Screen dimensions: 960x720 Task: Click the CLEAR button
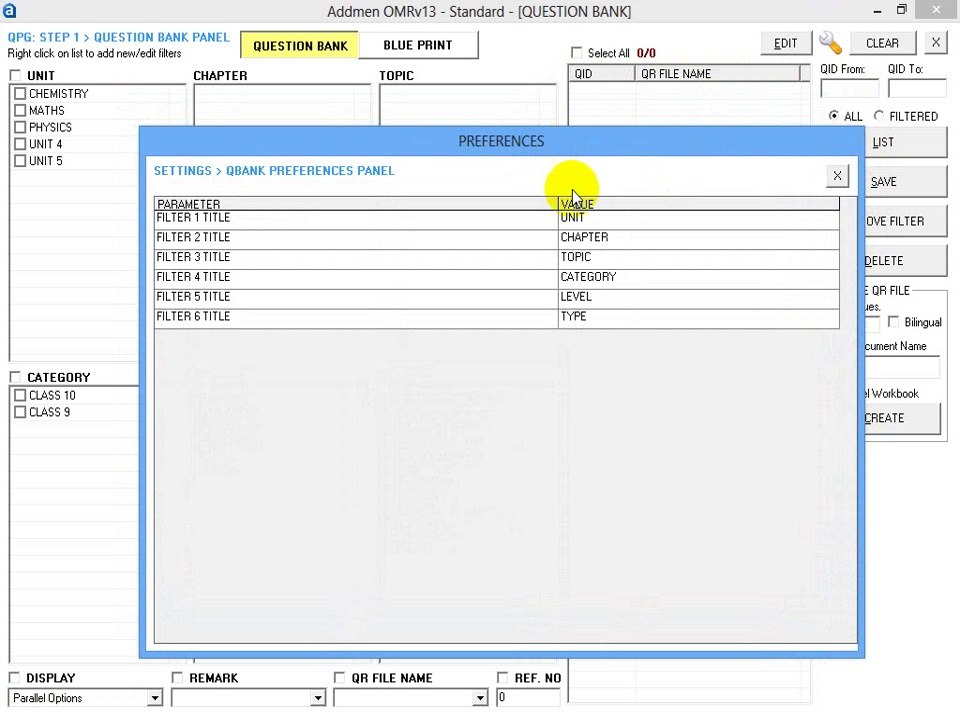click(x=882, y=43)
